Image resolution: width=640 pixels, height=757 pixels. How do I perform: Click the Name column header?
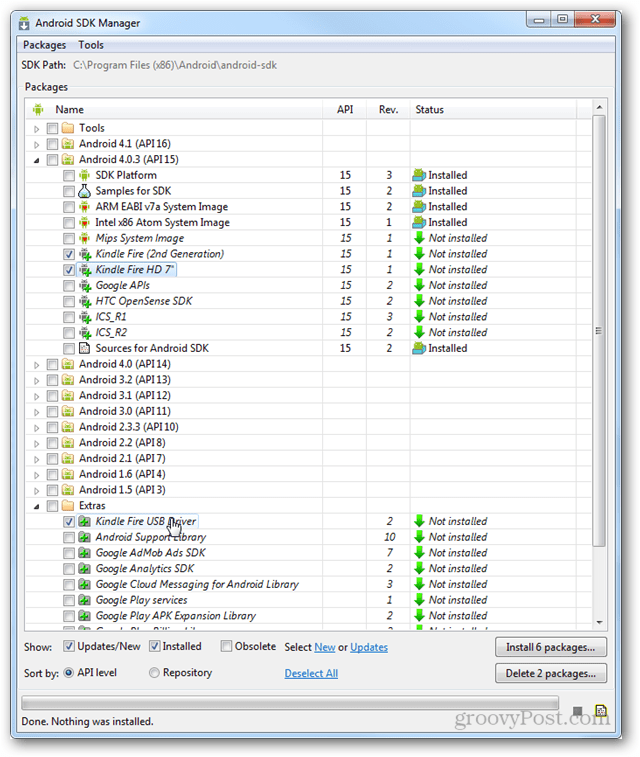(174, 110)
